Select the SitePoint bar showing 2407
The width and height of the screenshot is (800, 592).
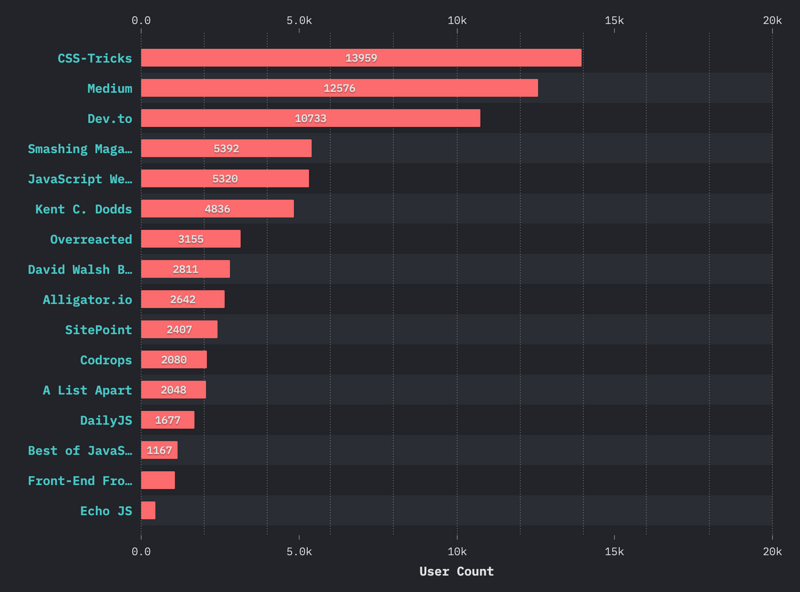[179, 329]
